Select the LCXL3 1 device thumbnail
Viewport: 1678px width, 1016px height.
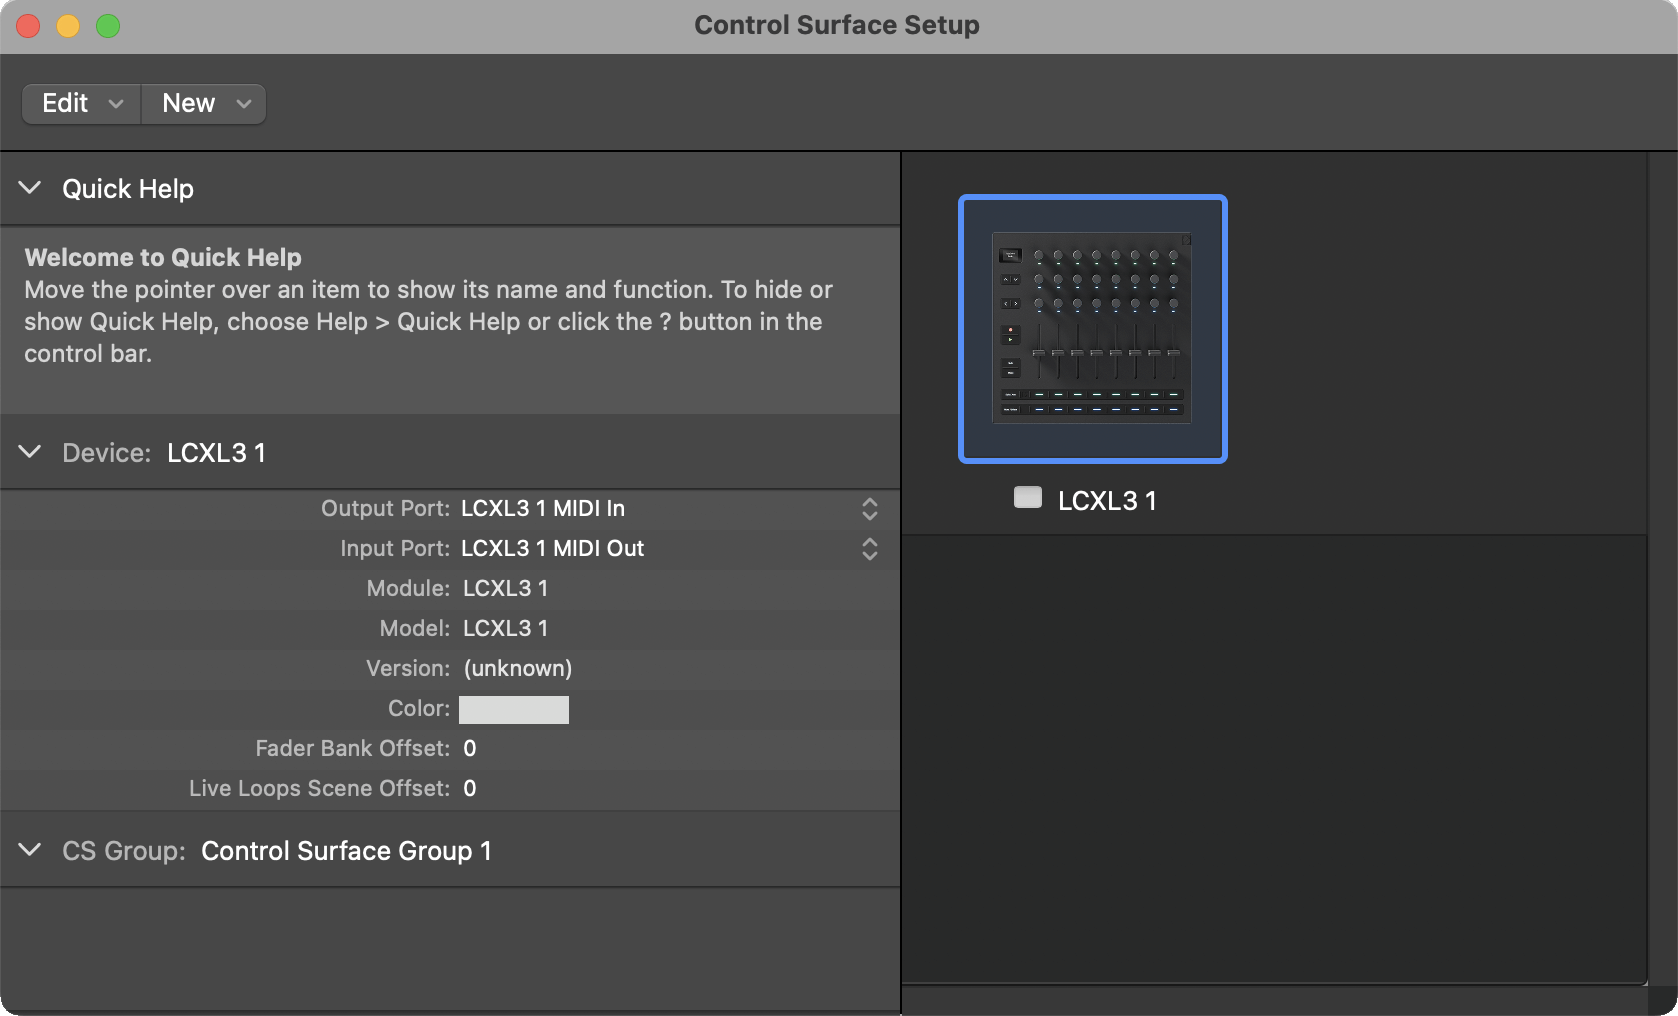click(x=1092, y=329)
